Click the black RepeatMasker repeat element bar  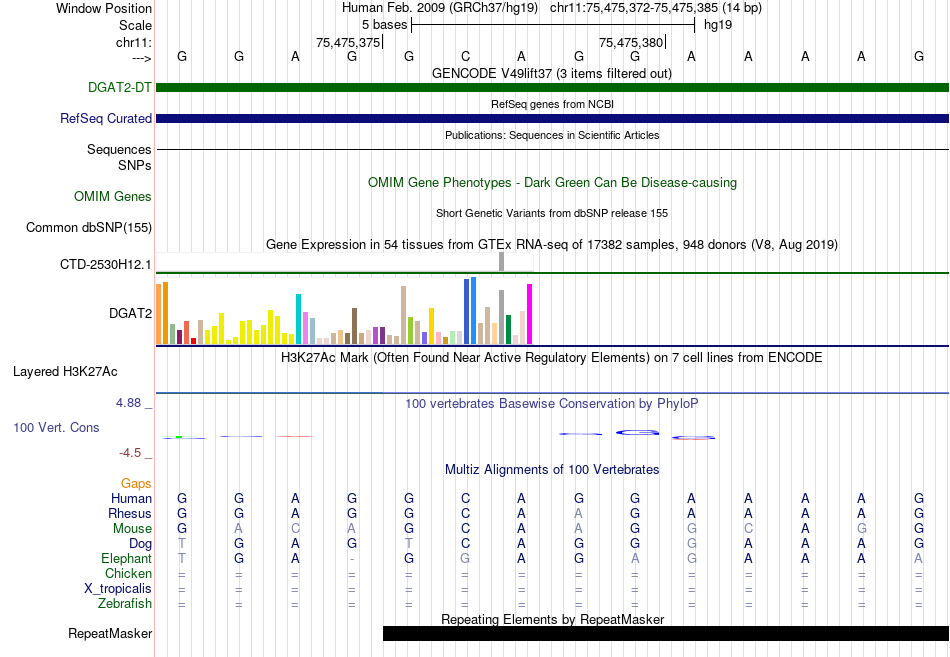(666, 633)
